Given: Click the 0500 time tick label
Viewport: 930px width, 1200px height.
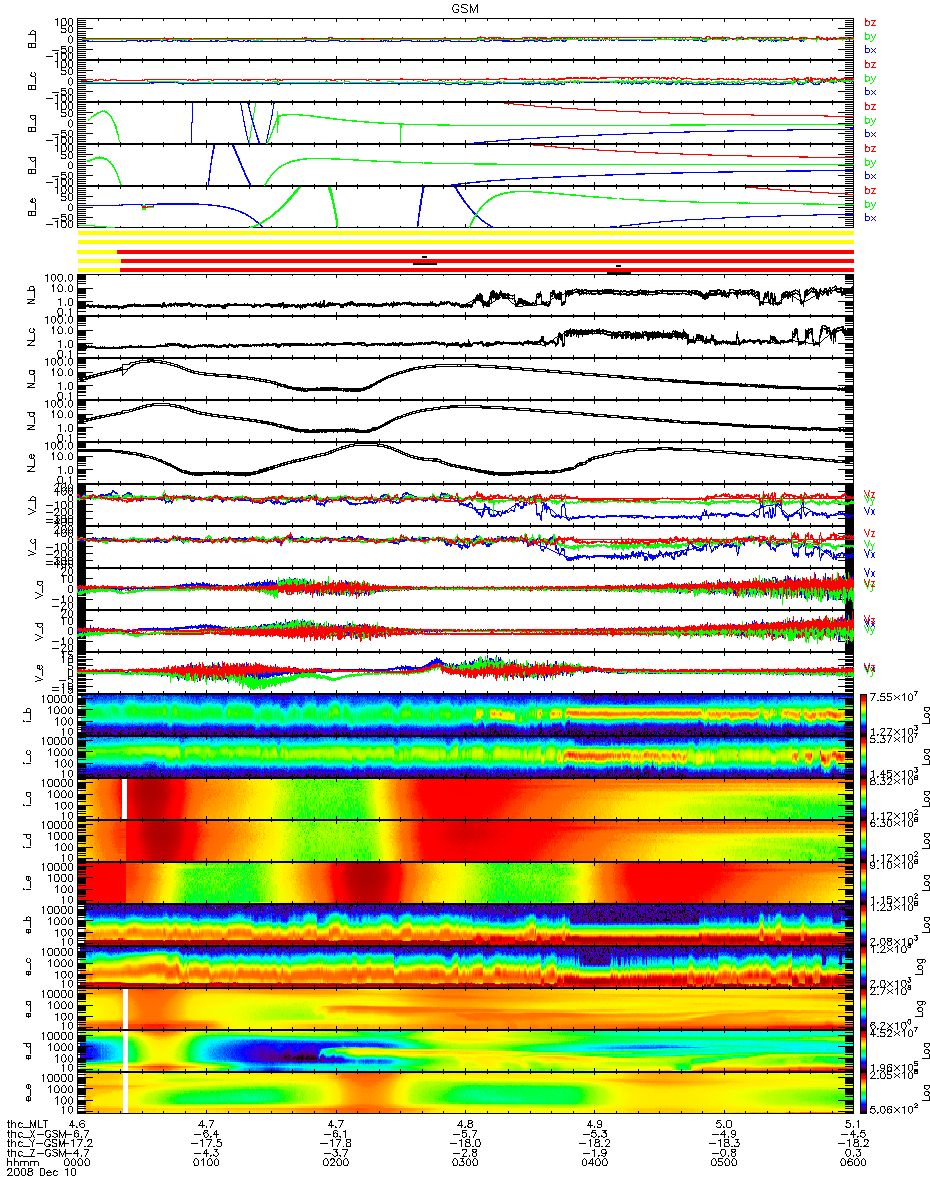Looking at the screenshot, I should point(723,1163).
